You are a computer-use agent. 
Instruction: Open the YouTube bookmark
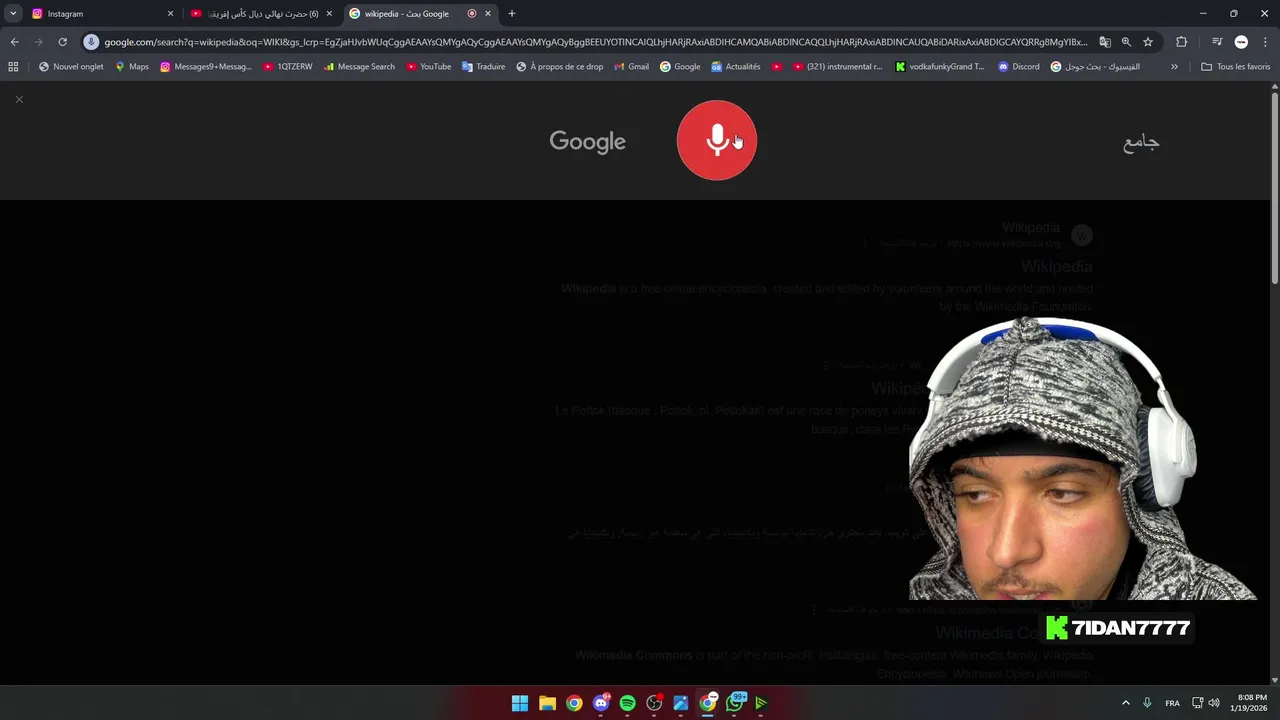(x=428, y=67)
